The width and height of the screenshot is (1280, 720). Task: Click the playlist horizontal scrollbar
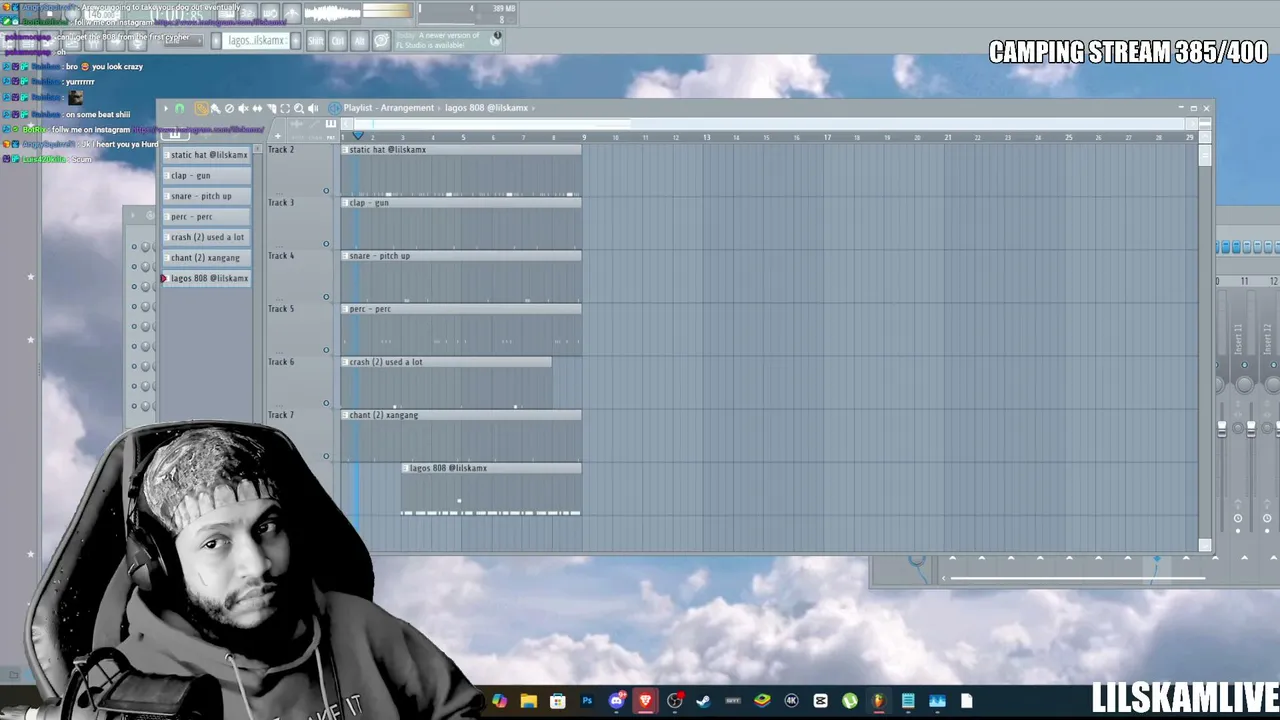point(770,124)
